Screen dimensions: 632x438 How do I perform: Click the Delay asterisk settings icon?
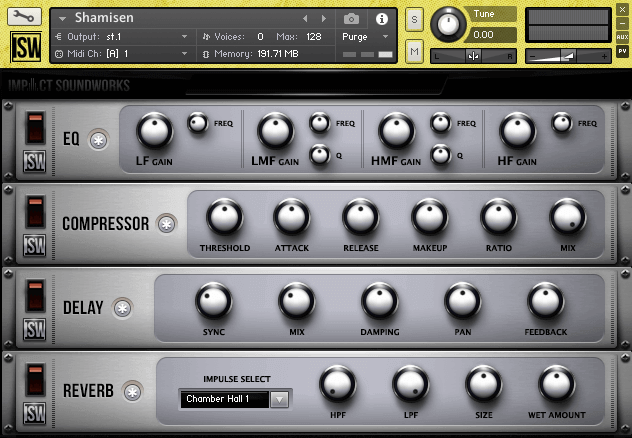click(123, 308)
